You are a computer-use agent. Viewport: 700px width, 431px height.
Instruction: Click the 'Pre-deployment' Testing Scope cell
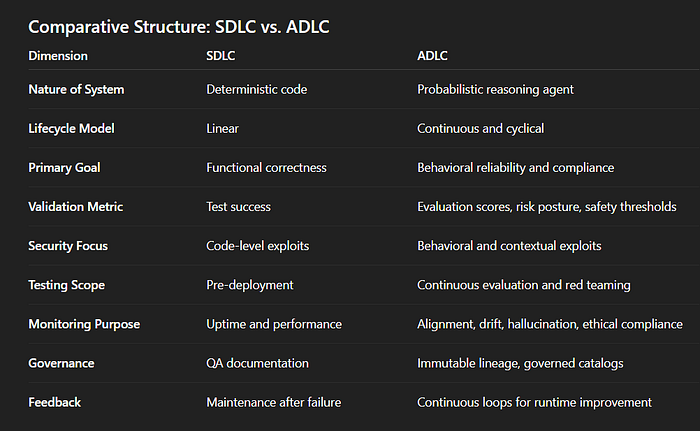pos(250,285)
